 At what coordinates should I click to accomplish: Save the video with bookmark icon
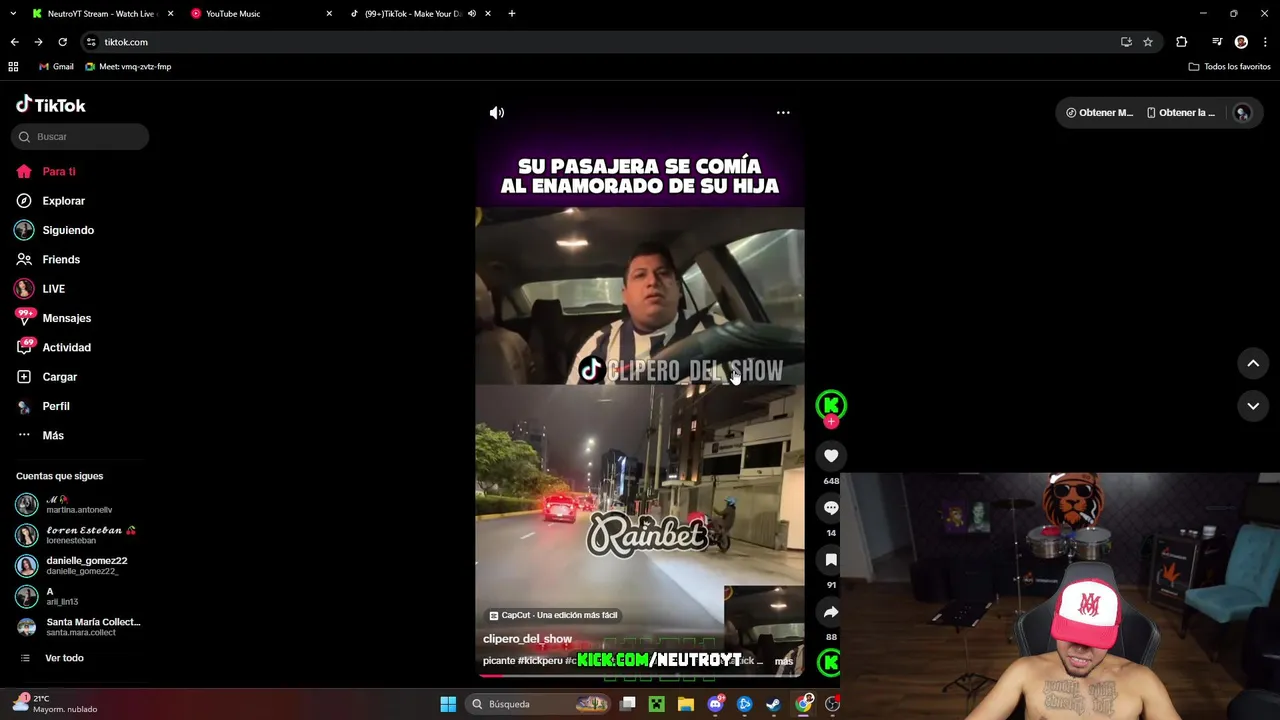pyautogui.click(x=831, y=560)
